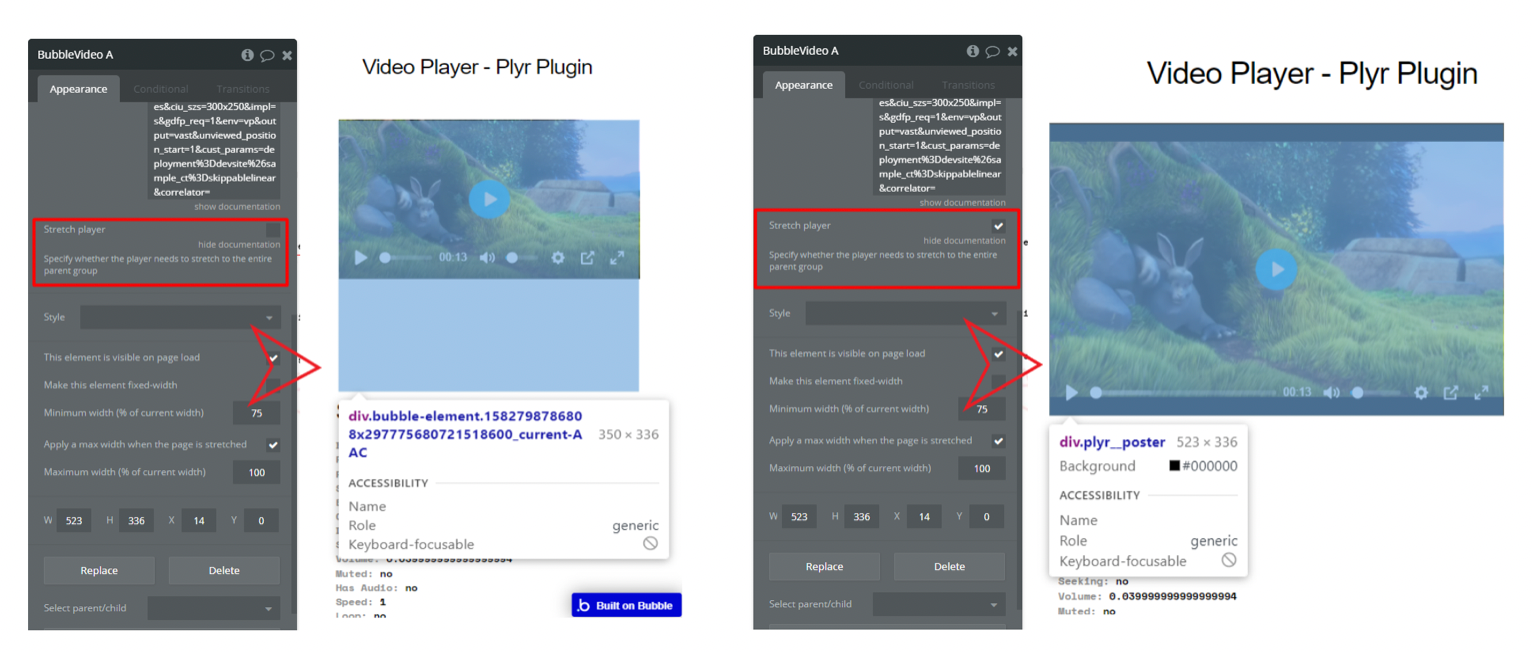
Task: Enable the unchecked Stretch player checkbox
Action: coord(273,229)
